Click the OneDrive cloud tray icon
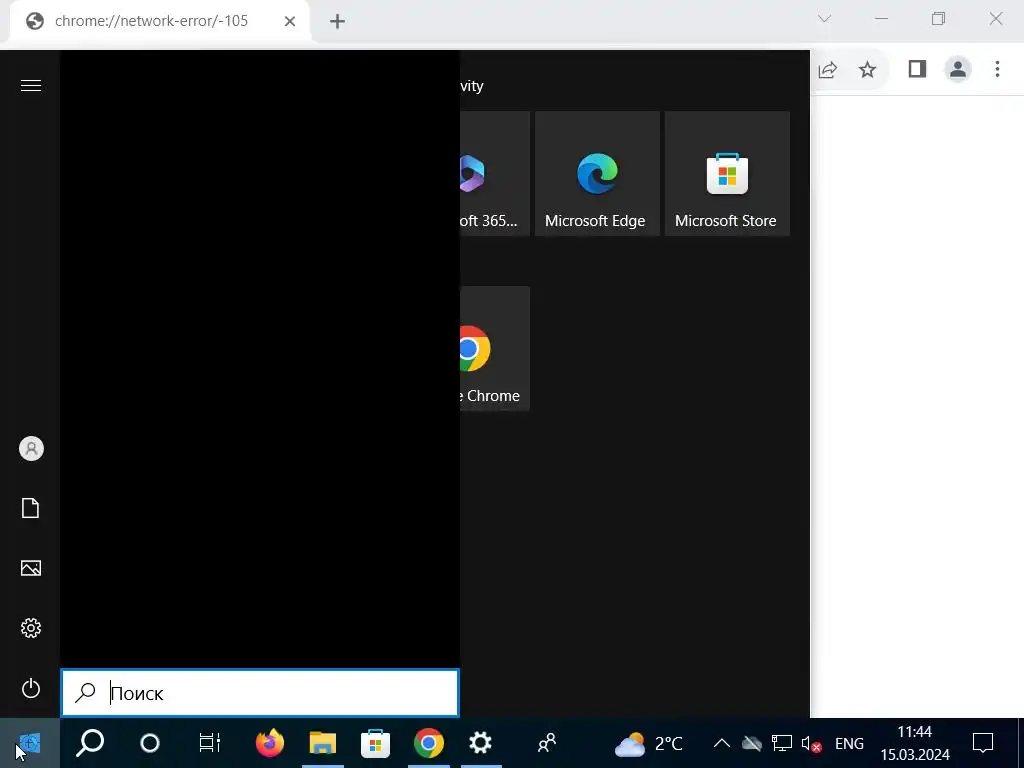This screenshot has width=1024, height=768. point(752,743)
